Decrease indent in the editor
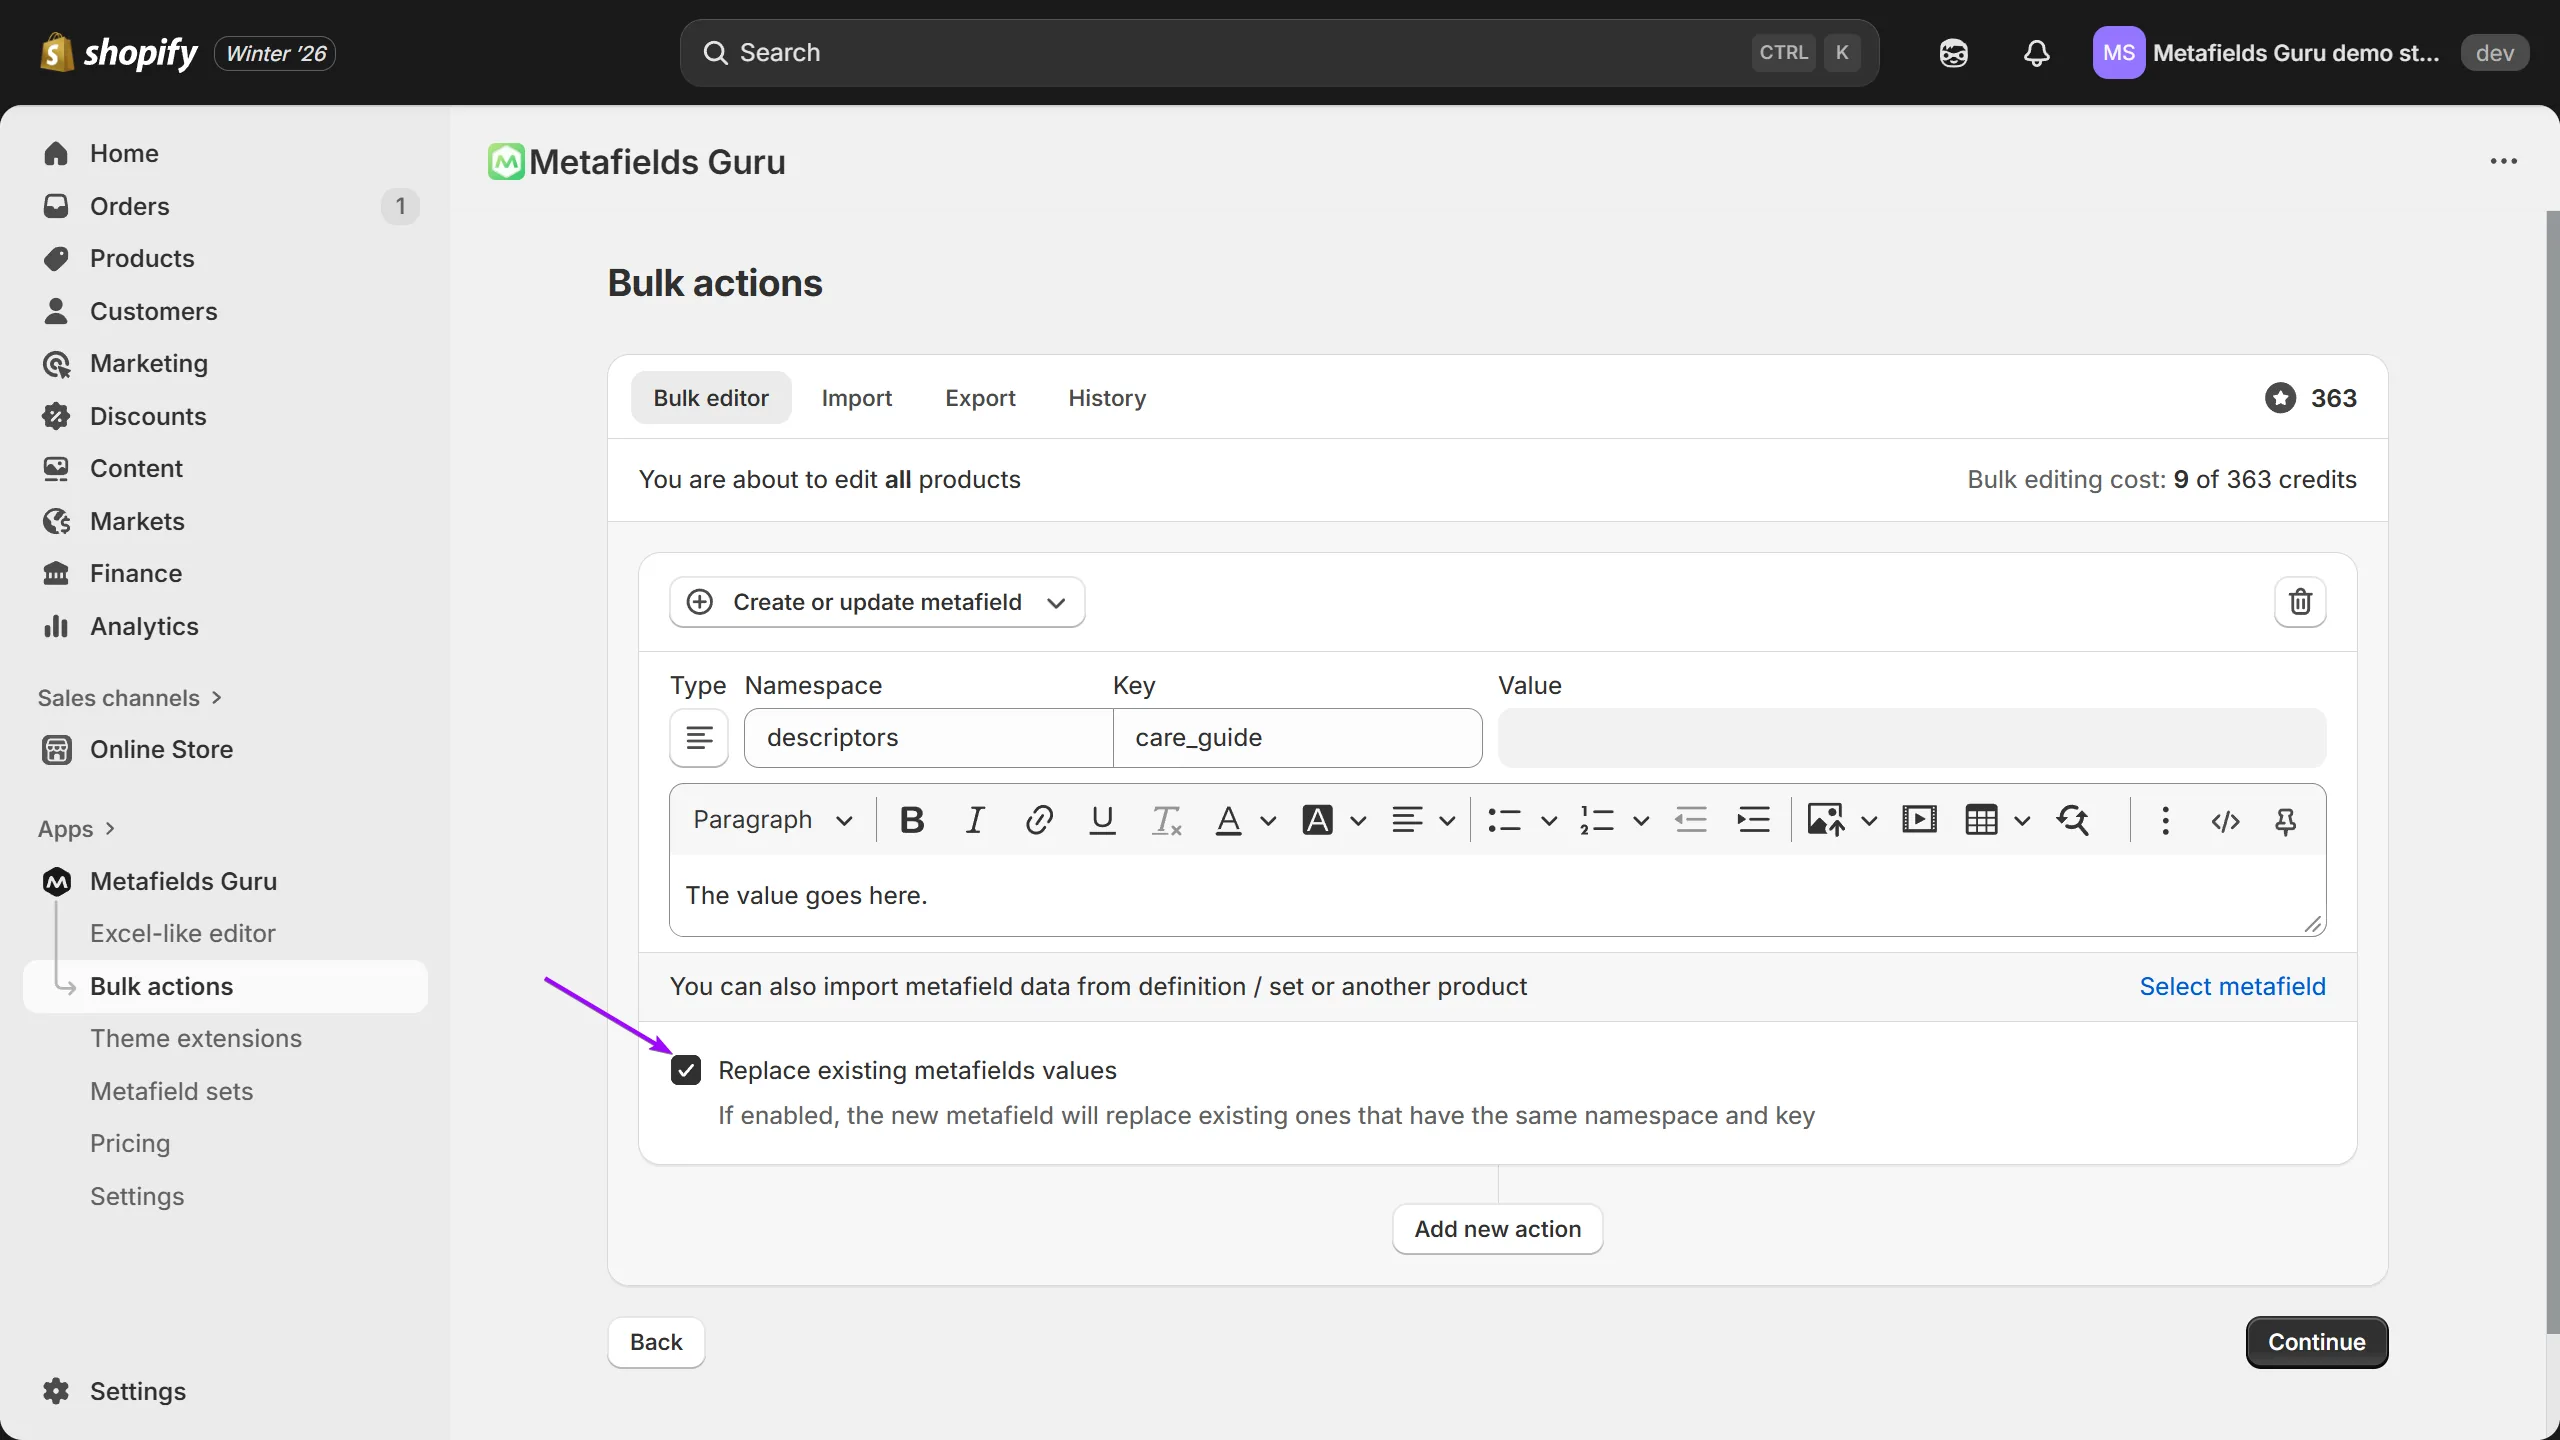Image resolution: width=2560 pixels, height=1440 pixels. (x=1691, y=820)
